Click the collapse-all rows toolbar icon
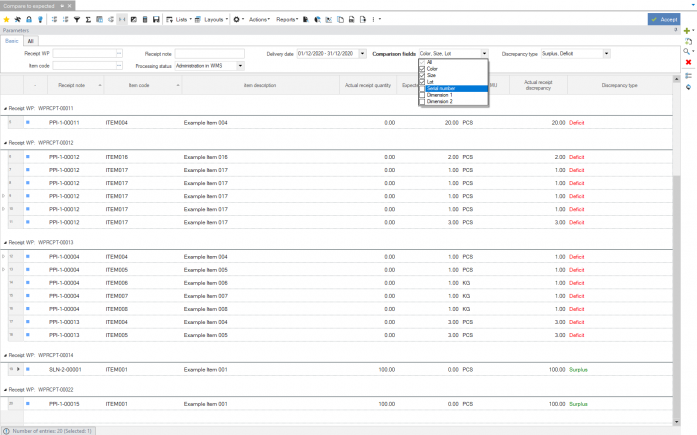 (x=65, y=20)
